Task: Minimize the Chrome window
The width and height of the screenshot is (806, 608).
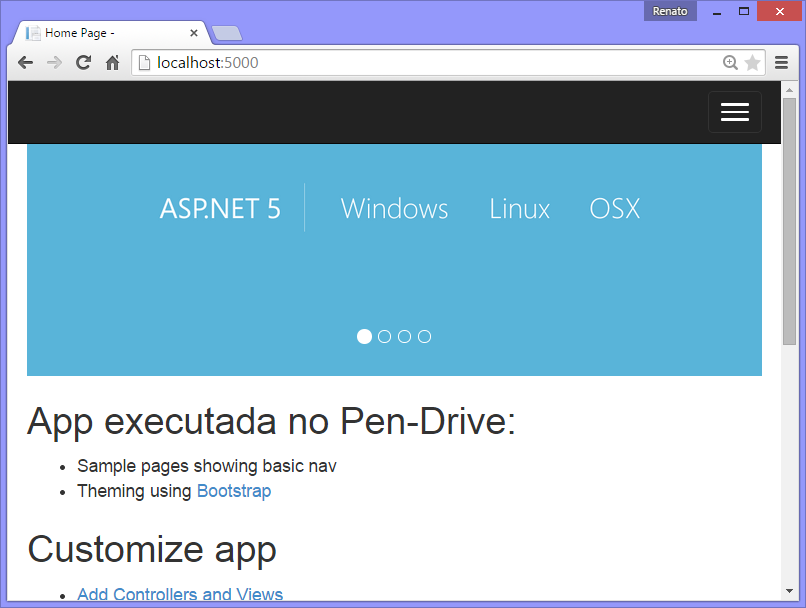Action: pyautogui.click(x=717, y=11)
